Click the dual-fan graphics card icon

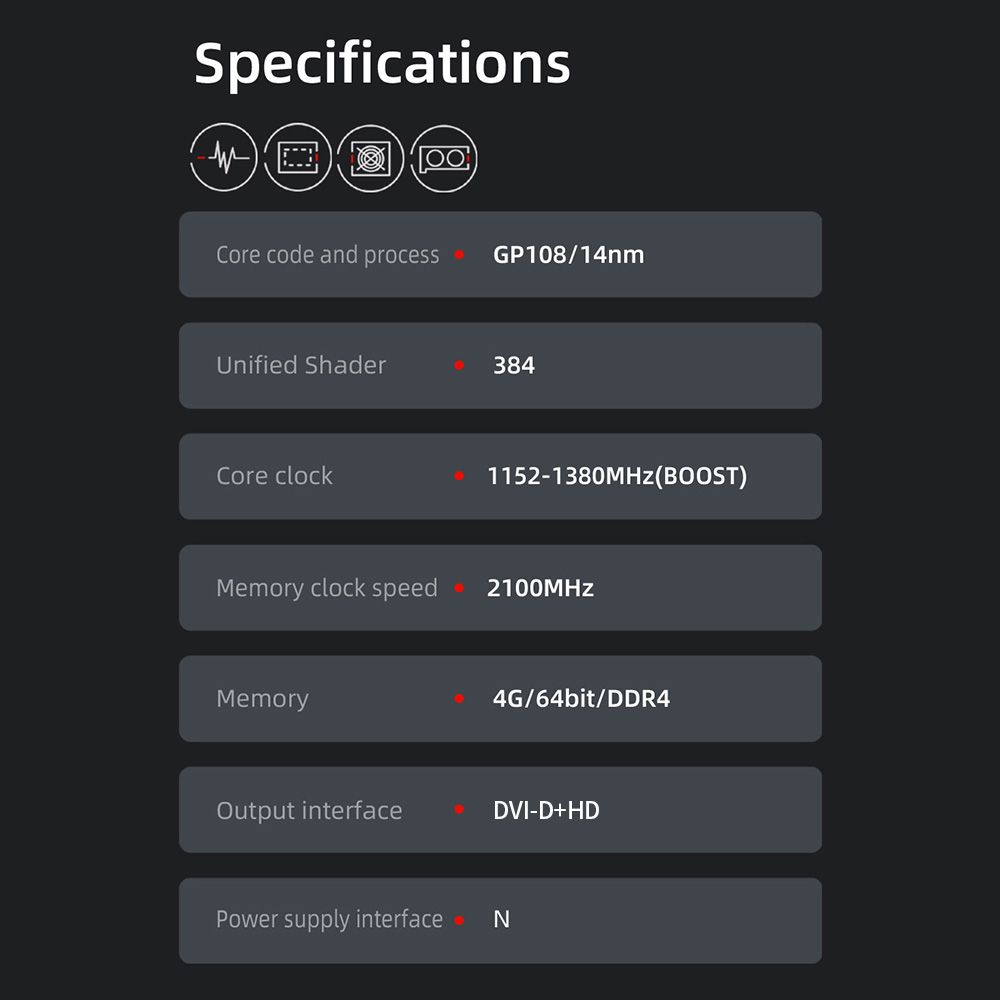click(444, 158)
